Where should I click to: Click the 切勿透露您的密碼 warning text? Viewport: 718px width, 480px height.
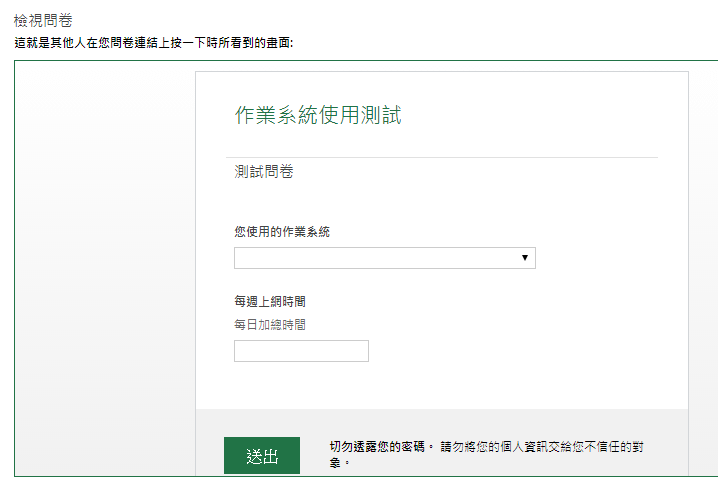tap(377, 446)
